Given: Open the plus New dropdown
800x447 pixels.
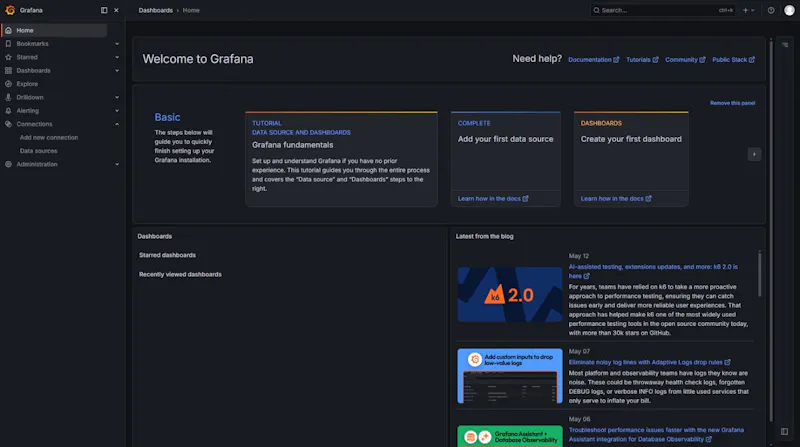Looking at the screenshot, I should (748, 10).
